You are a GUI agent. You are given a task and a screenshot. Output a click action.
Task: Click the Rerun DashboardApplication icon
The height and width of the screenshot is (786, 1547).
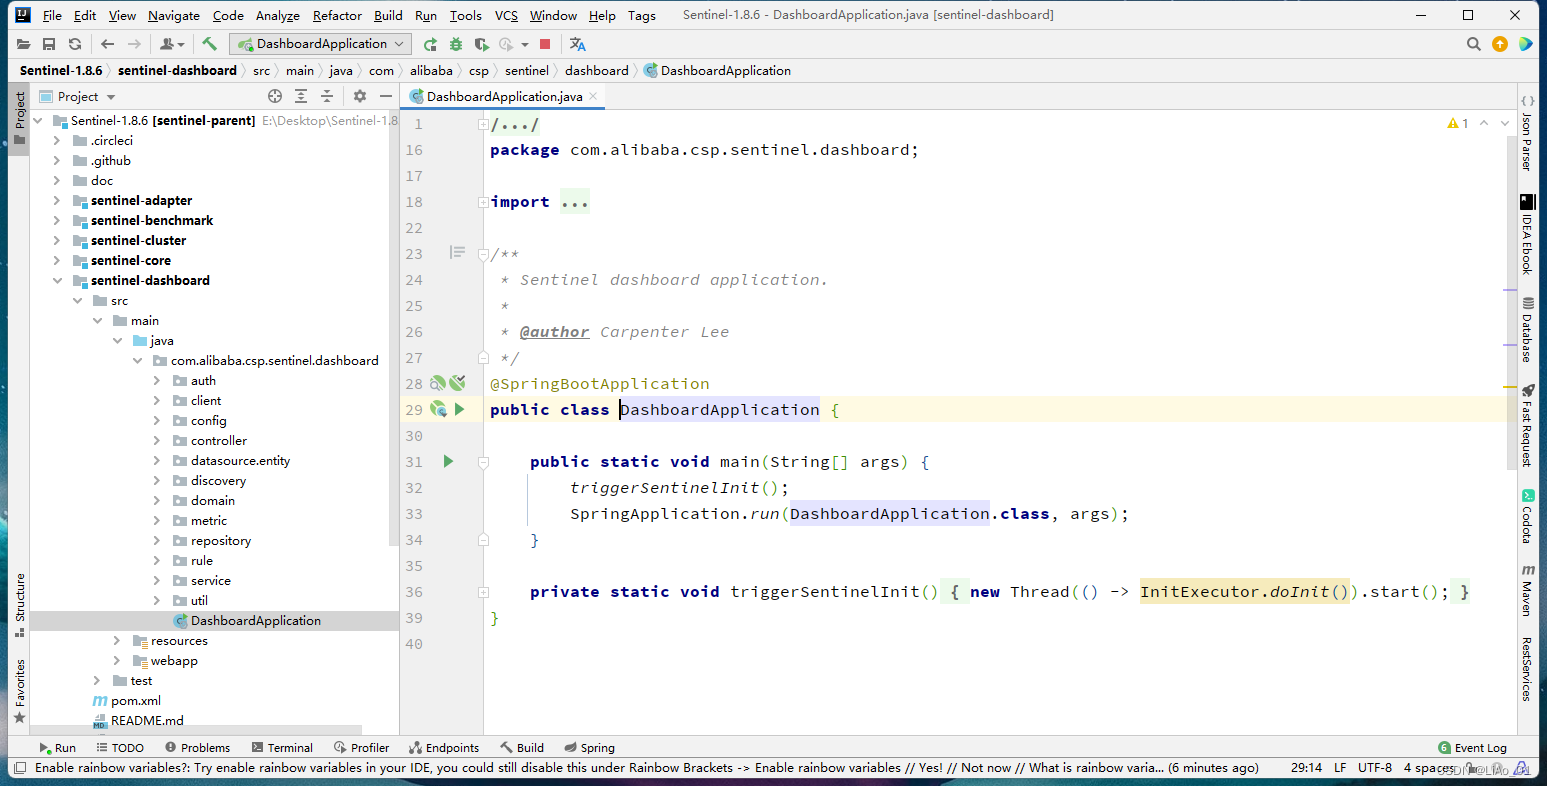pos(430,44)
